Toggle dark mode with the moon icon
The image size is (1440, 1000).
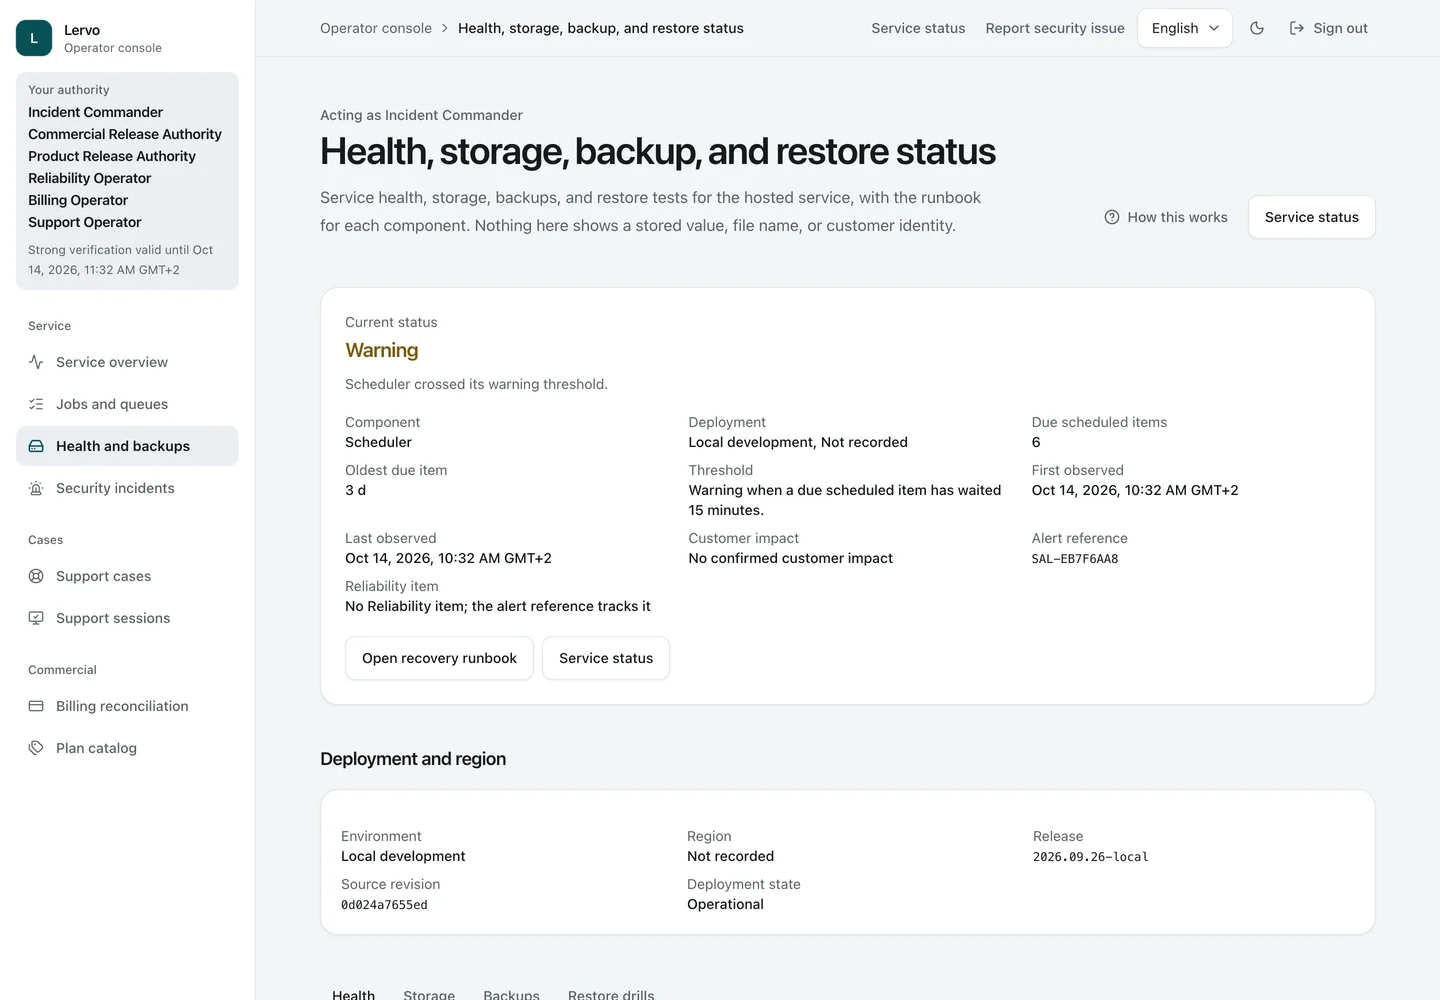1257,28
